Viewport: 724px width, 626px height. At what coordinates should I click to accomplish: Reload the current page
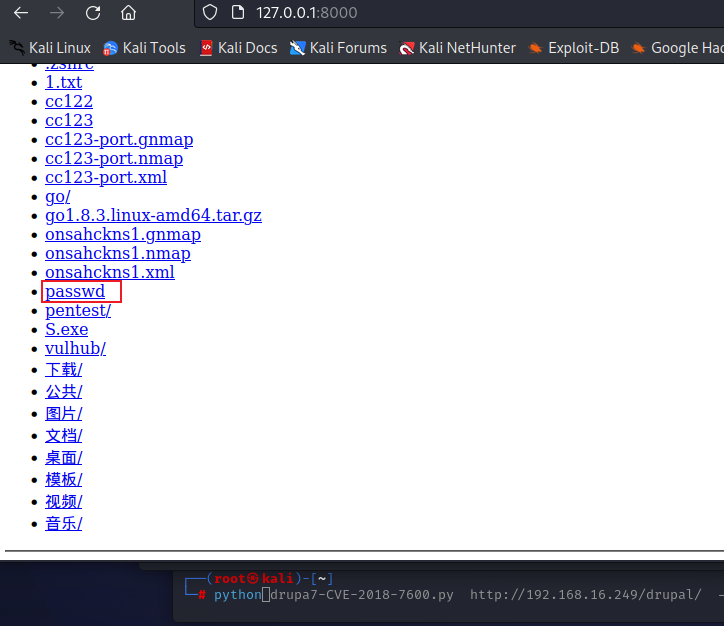(x=93, y=12)
